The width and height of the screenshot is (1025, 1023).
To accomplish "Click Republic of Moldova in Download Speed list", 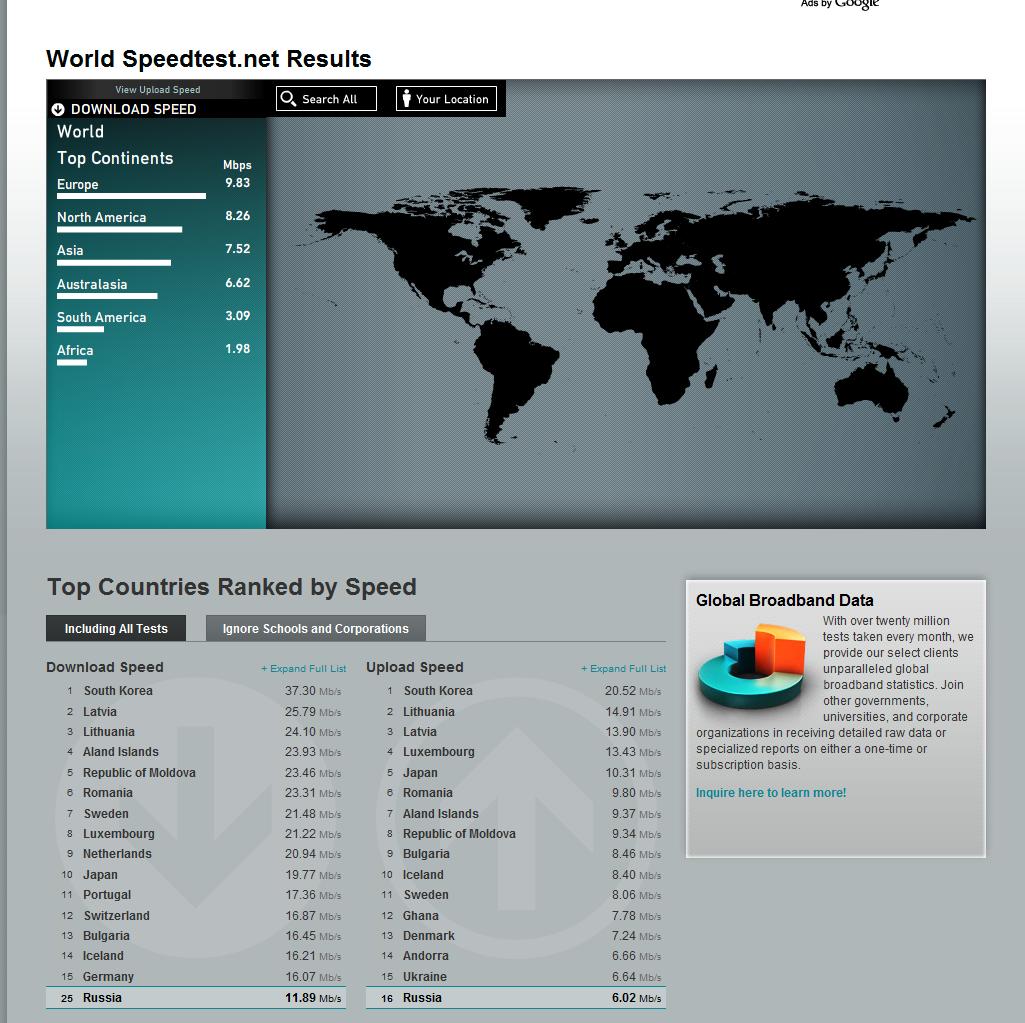I will tap(139, 773).
